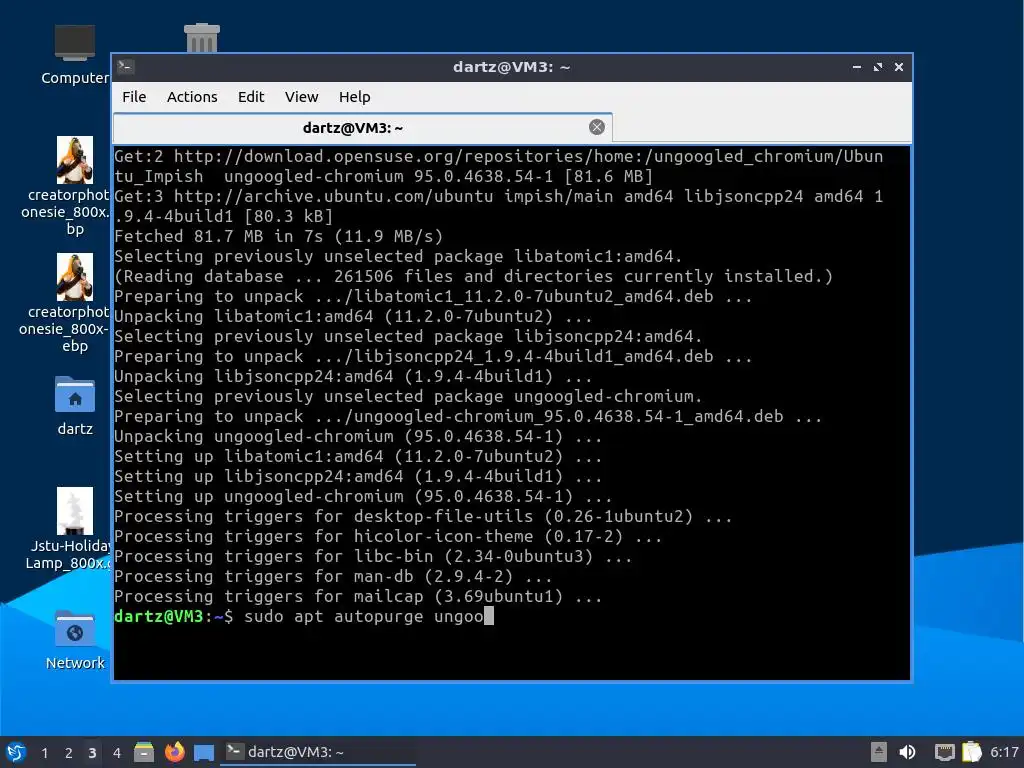
Task: Click 'Setting up ungoogled-chromium (95.0.4638.54-1)' line
Action: (x=363, y=496)
